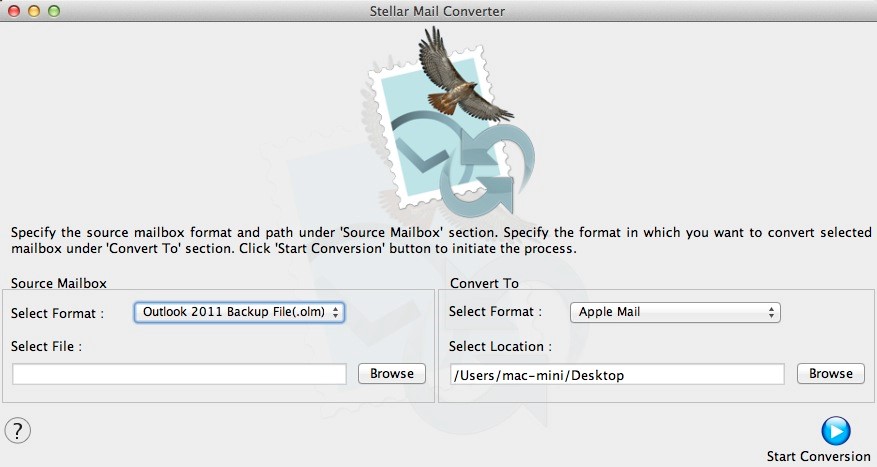Click the empty Select File text field
This screenshot has height=467, width=877.
pyautogui.click(x=179, y=374)
